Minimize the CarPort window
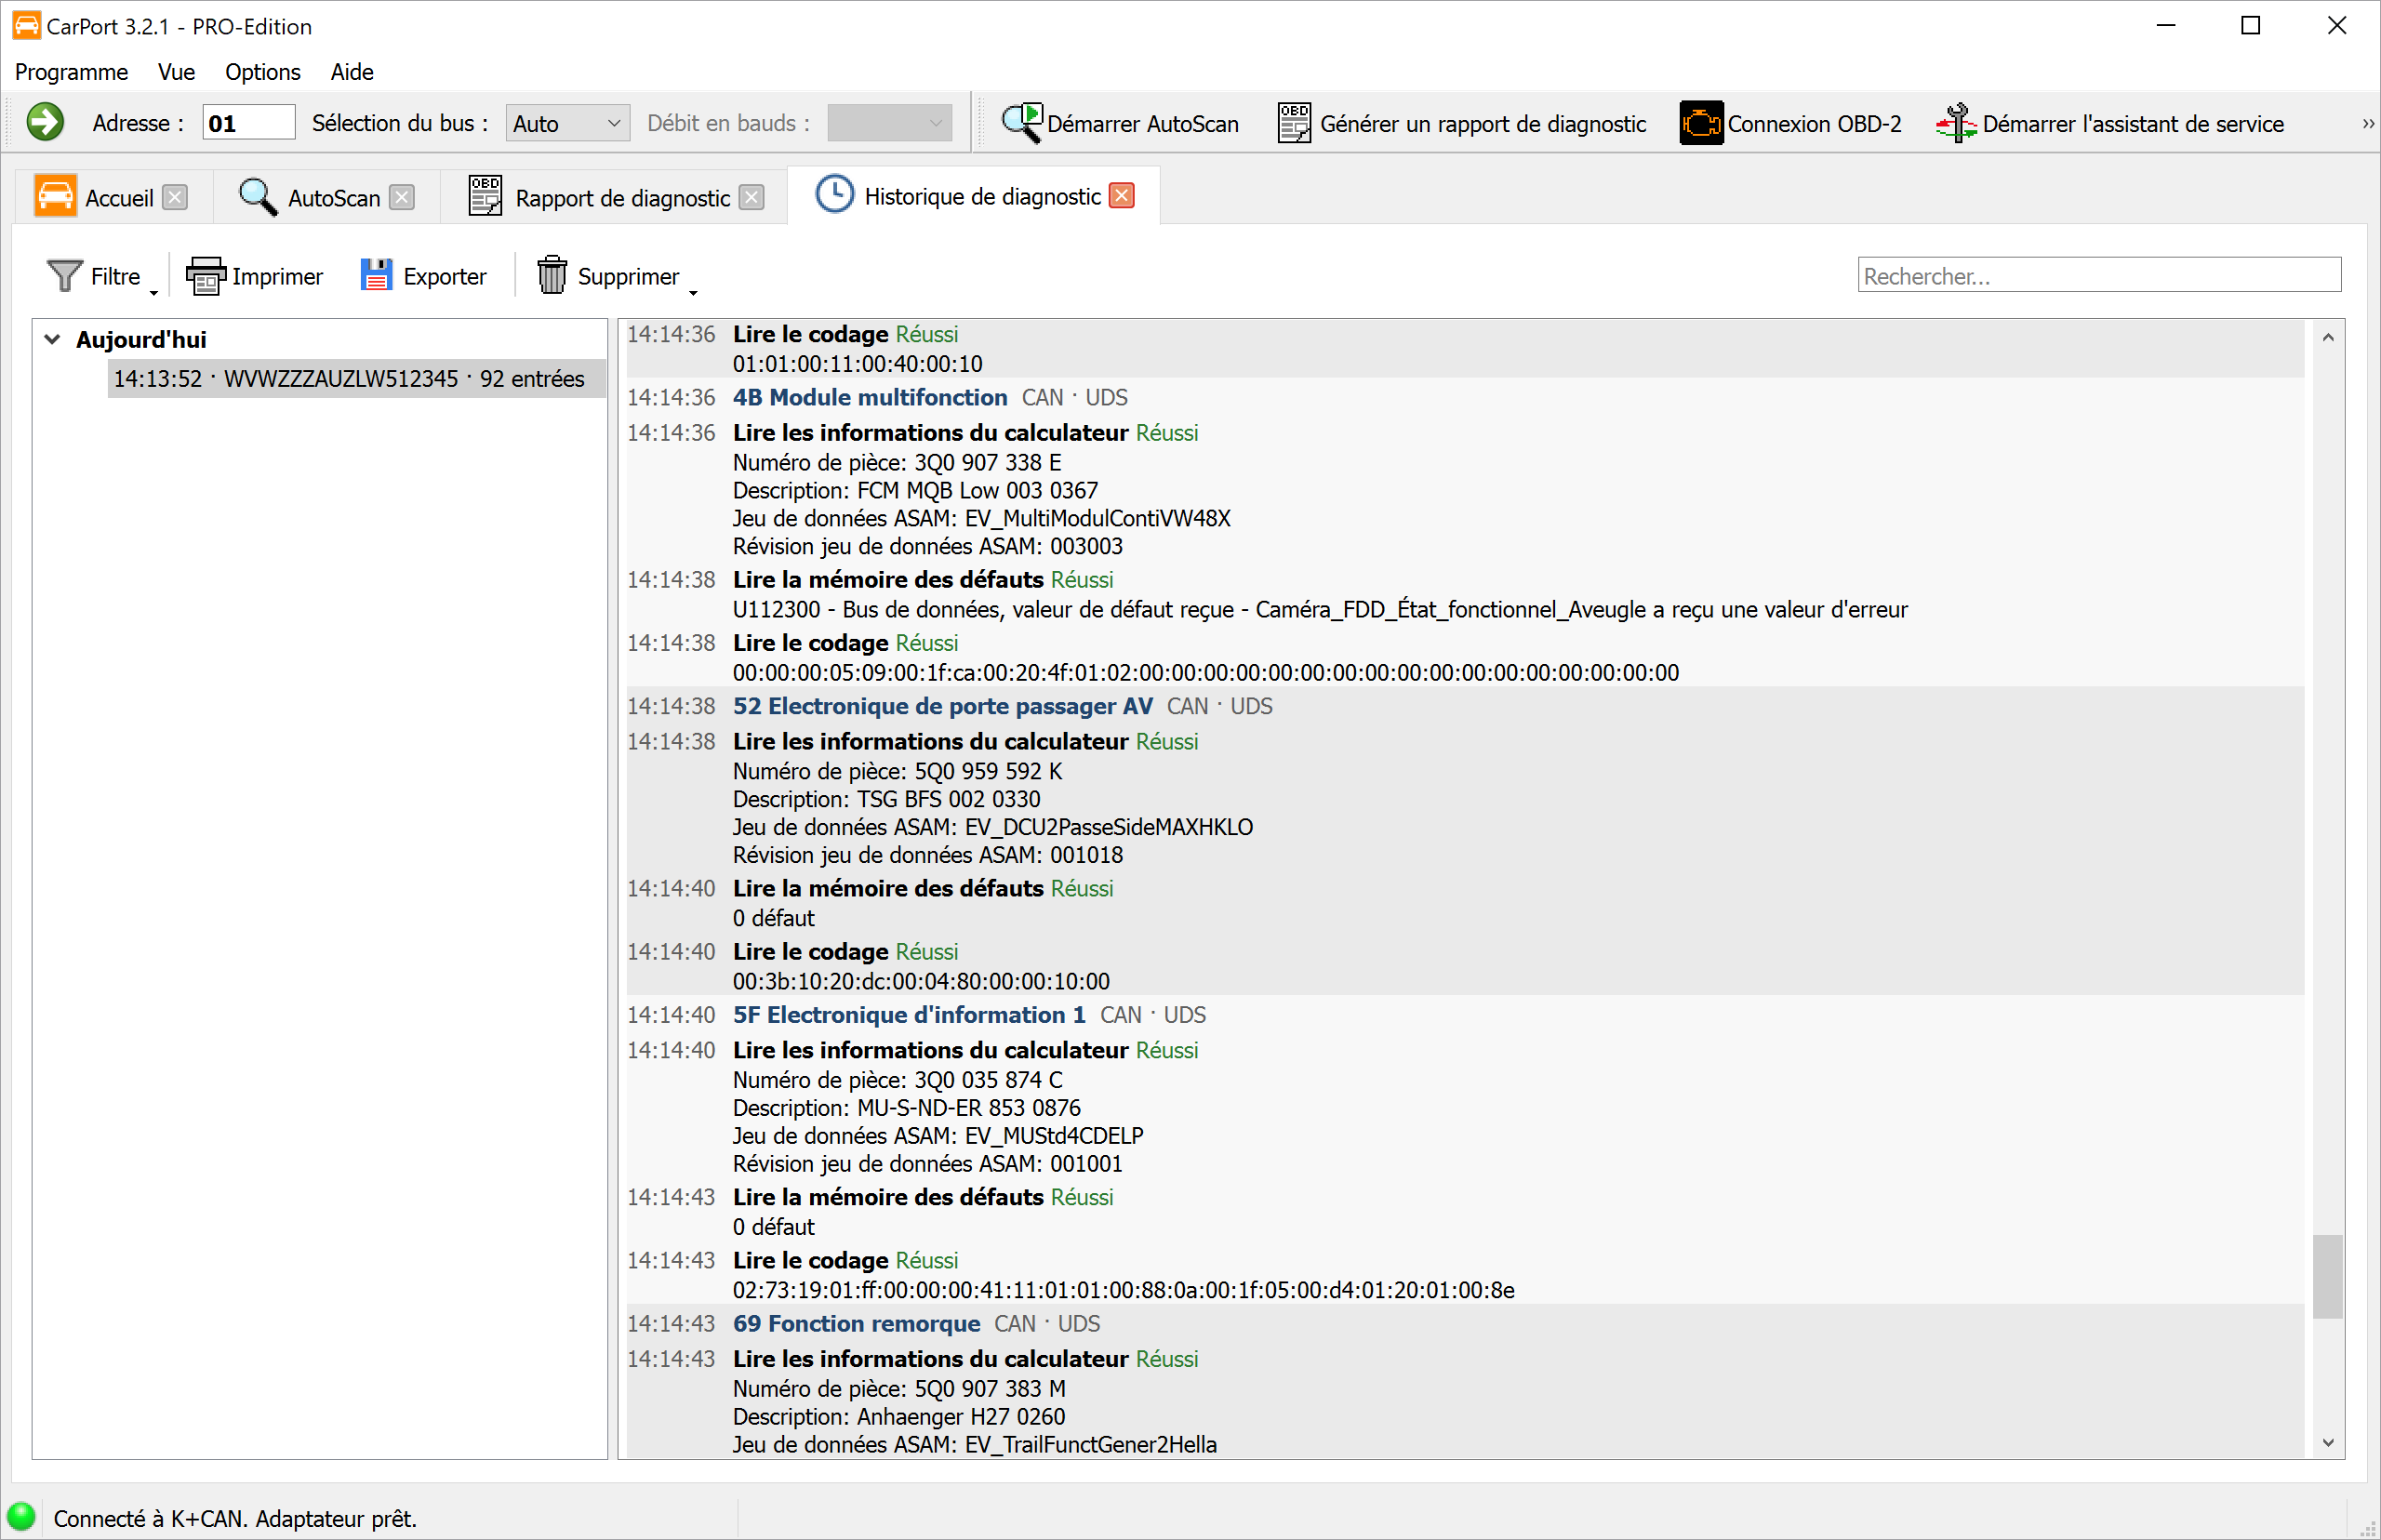 pyautogui.click(x=2166, y=26)
